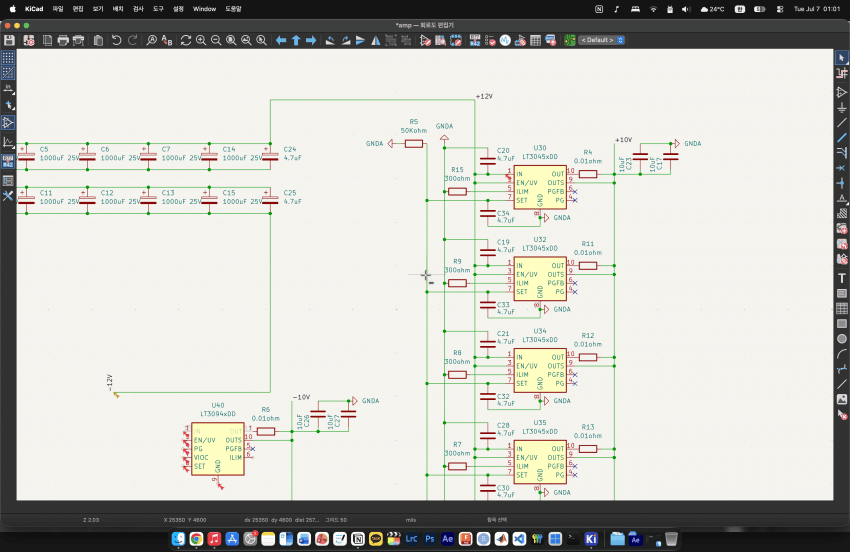Add an image to the schematic

point(841,399)
